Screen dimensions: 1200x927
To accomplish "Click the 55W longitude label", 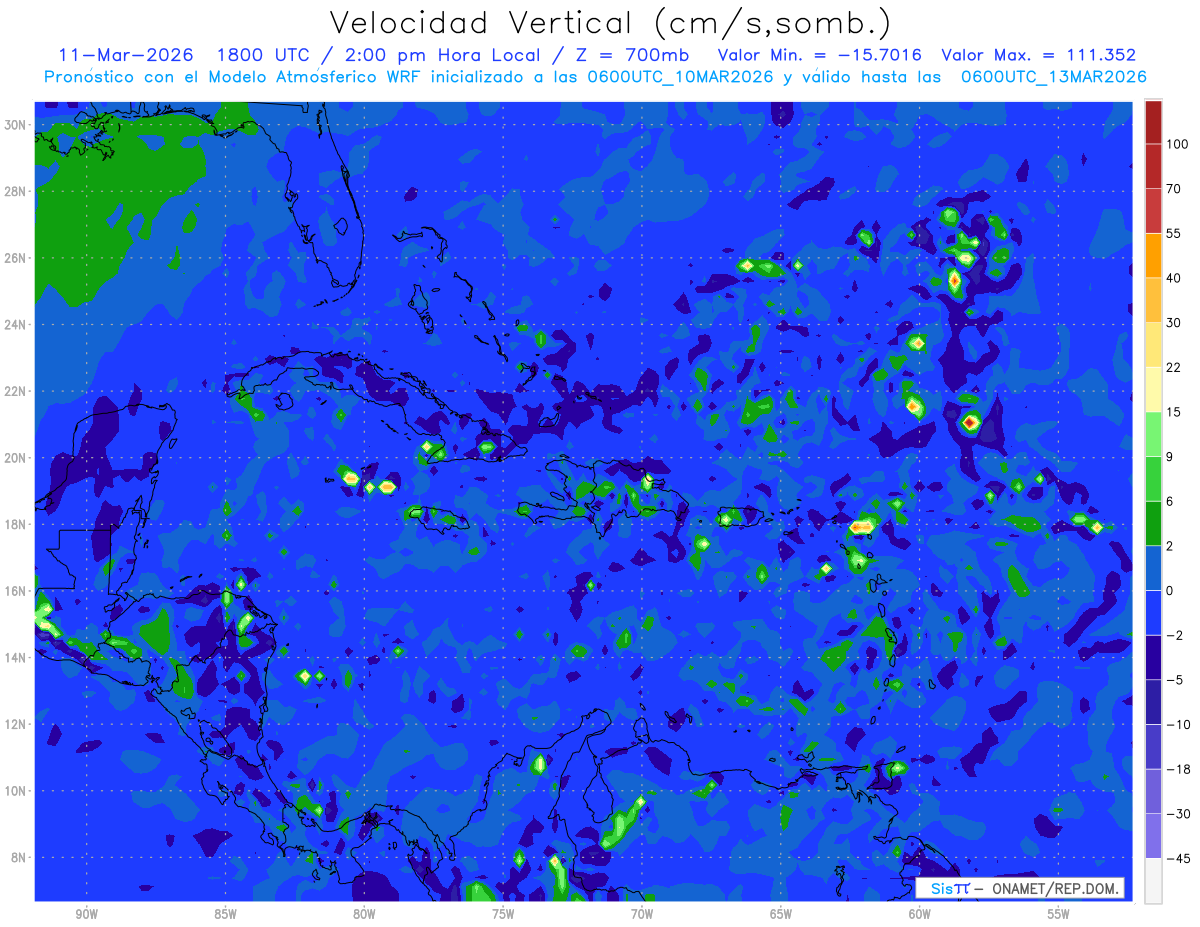I will tap(1059, 914).
